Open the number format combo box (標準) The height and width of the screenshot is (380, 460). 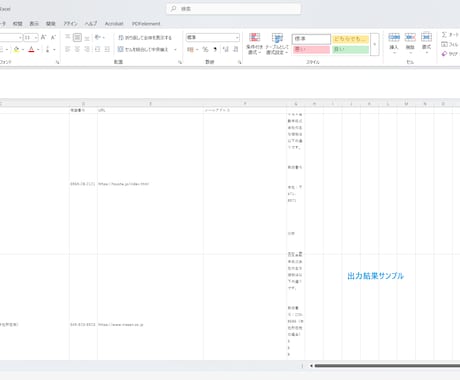[213, 37]
